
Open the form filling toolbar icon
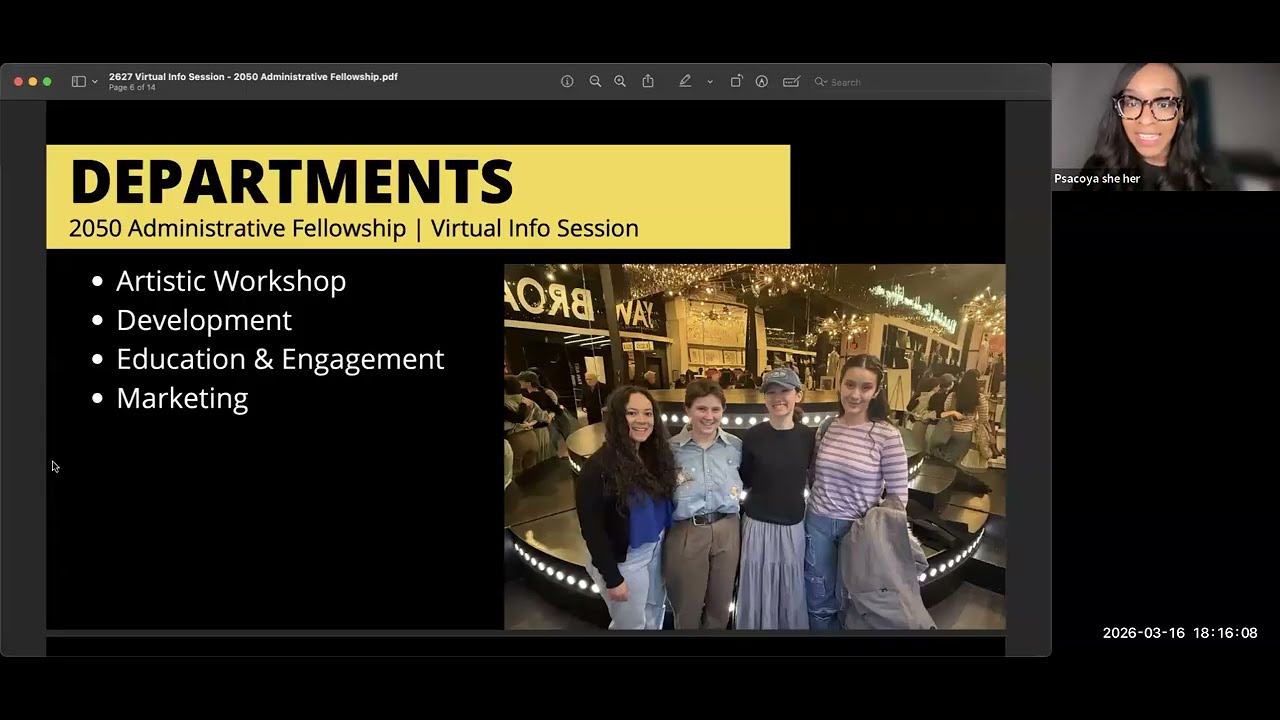coord(791,82)
